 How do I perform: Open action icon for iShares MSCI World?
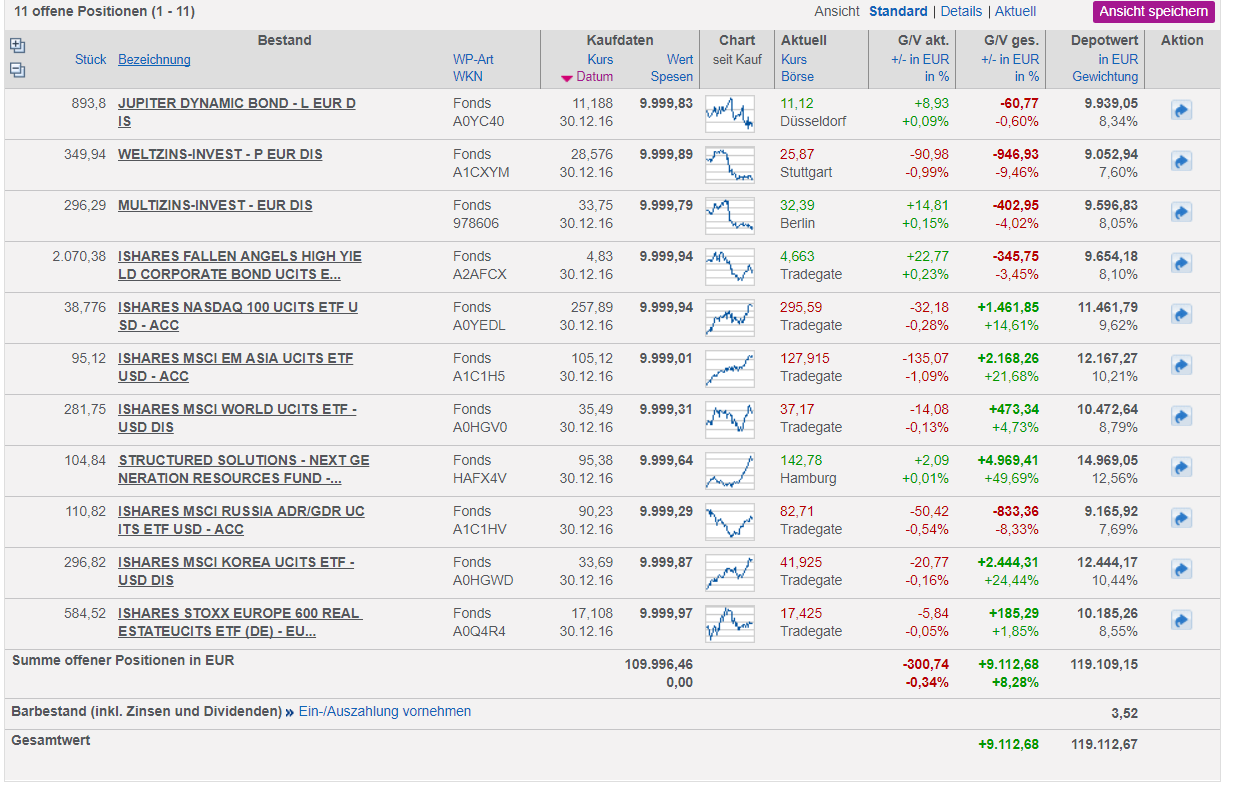pos(1181,416)
